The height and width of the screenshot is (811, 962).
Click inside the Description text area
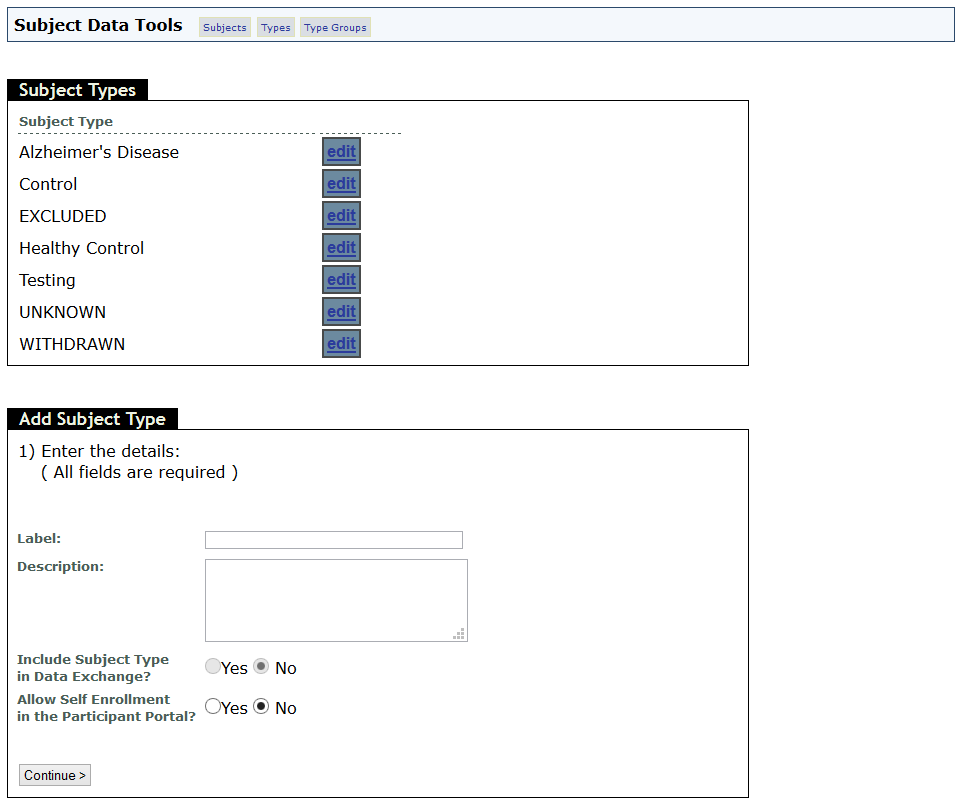(336, 598)
